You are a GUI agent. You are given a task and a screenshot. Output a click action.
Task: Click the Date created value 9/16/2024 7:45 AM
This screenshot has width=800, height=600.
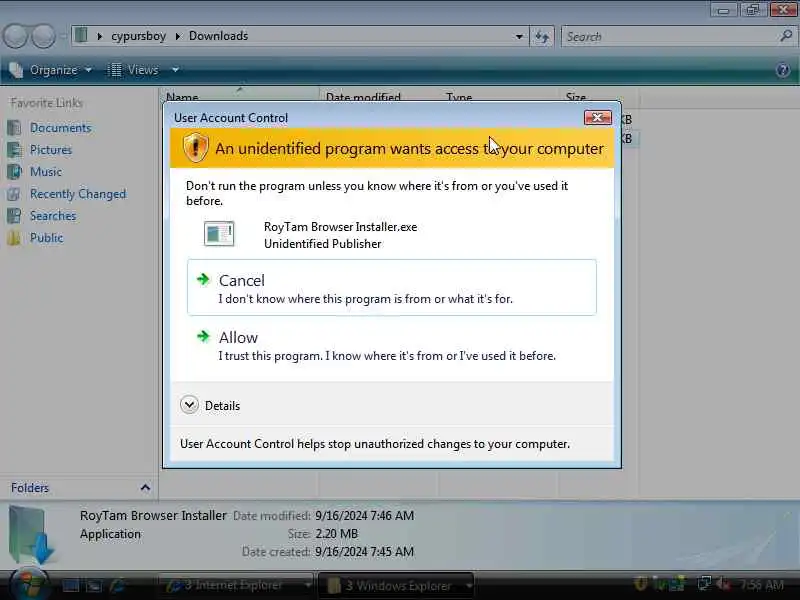point(364,552)
